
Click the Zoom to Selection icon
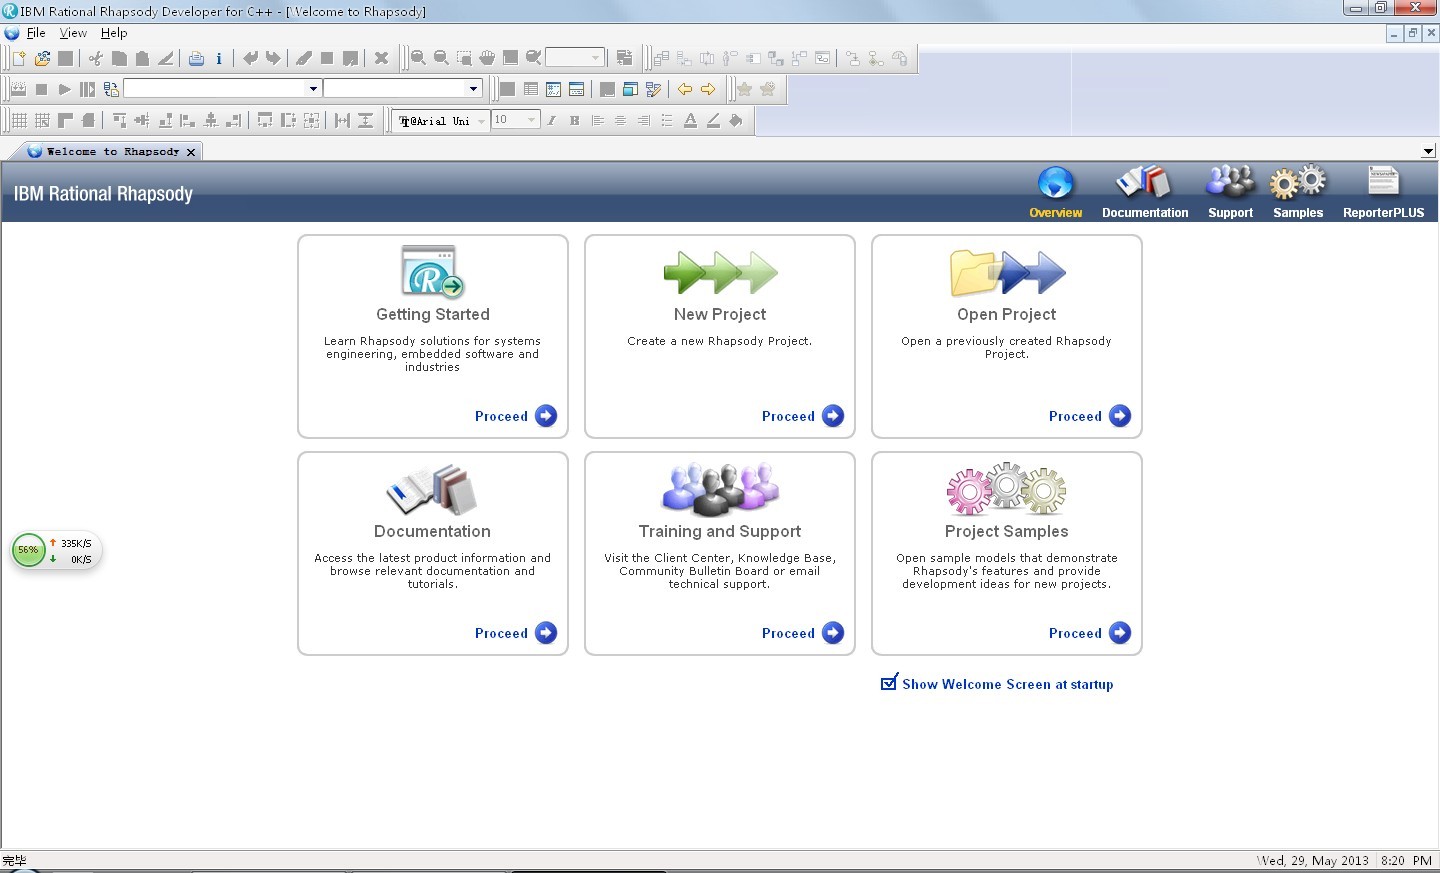pos(464,58)
